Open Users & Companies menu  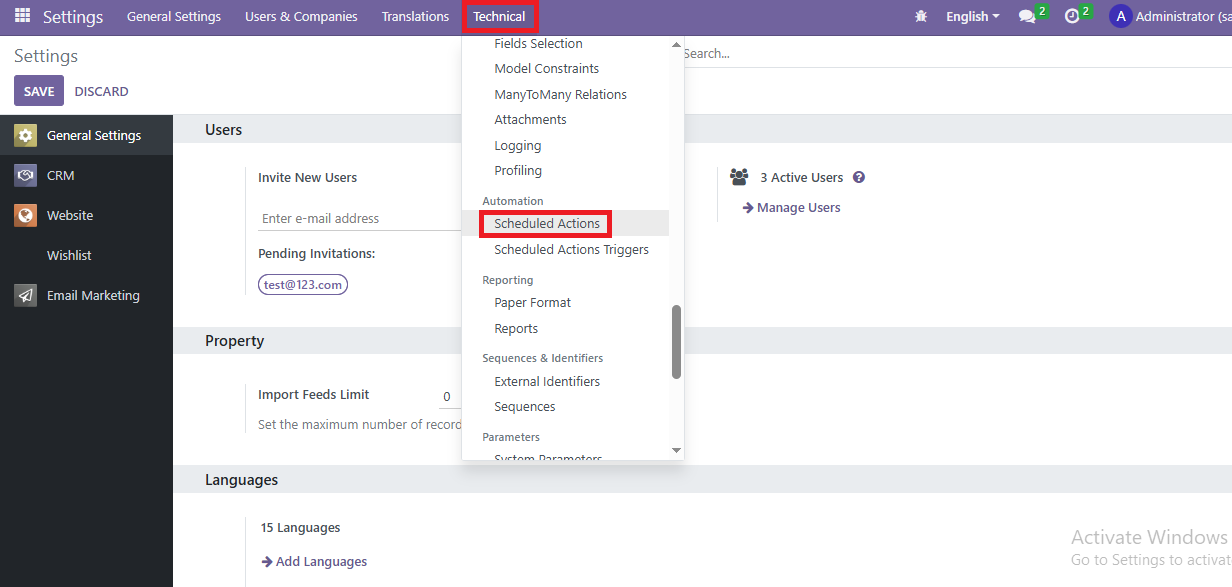(301, 17)
